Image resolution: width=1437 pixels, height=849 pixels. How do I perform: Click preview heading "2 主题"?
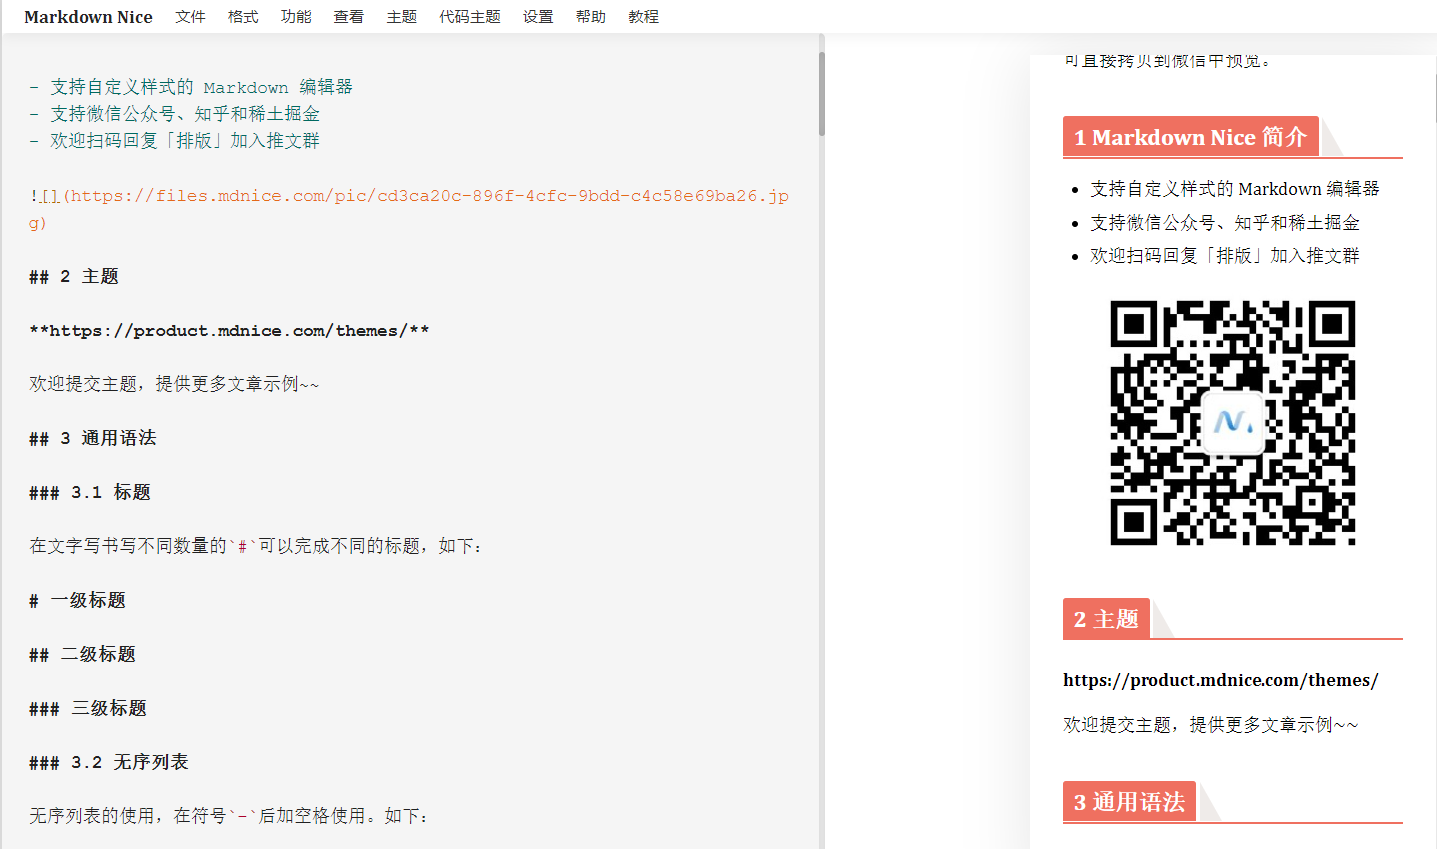pos(1106,619)
